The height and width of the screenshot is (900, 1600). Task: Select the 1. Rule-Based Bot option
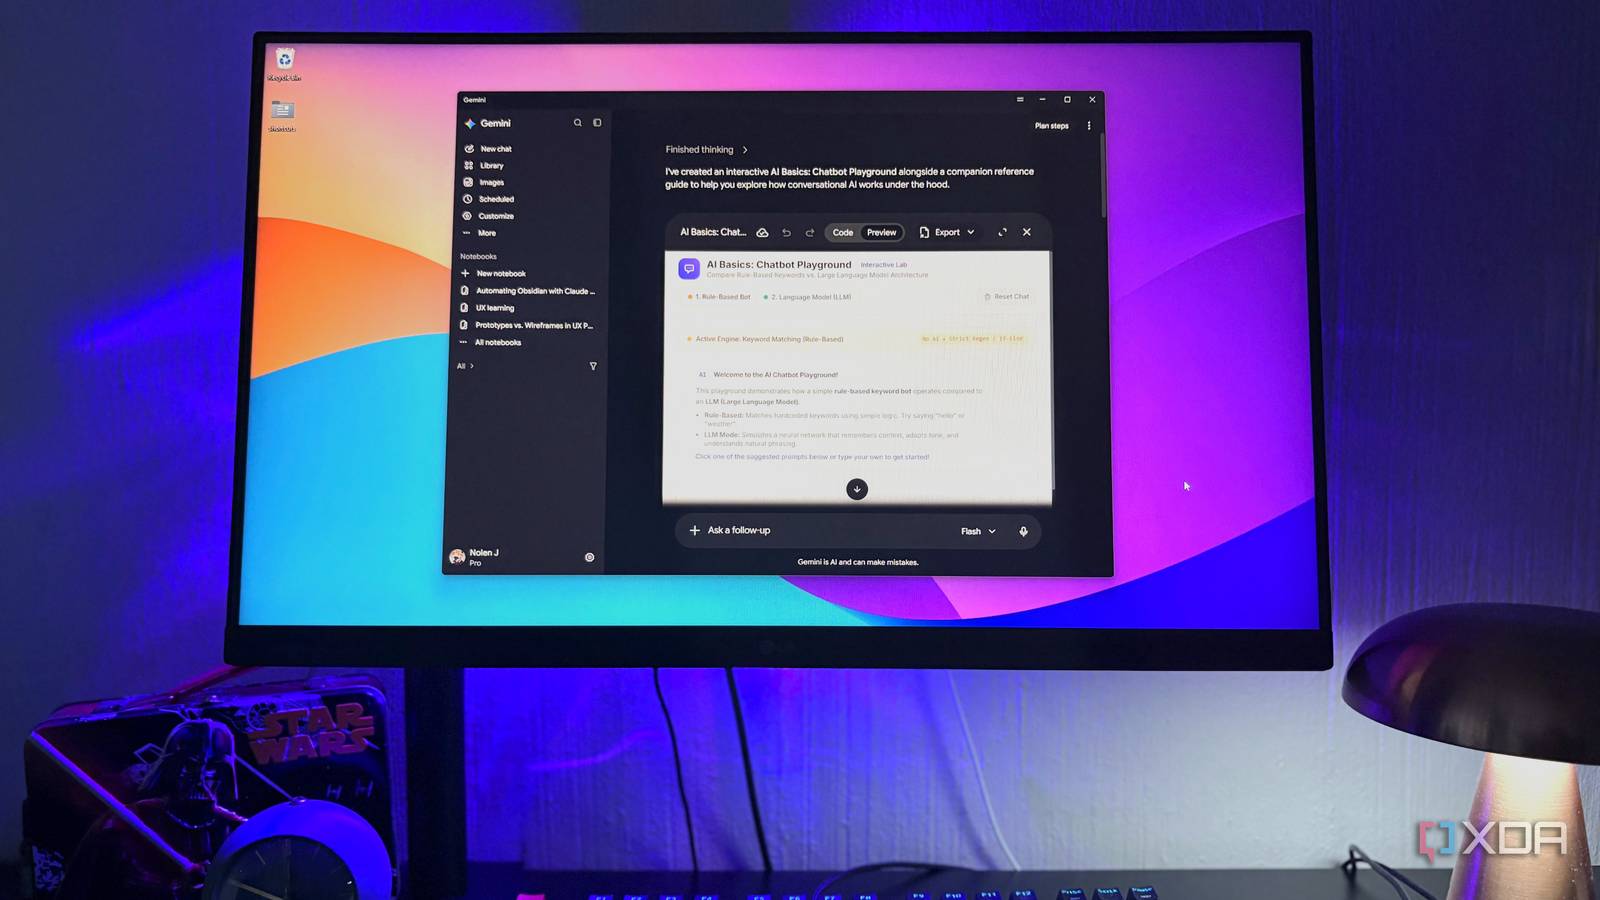[x=719, y=297]
